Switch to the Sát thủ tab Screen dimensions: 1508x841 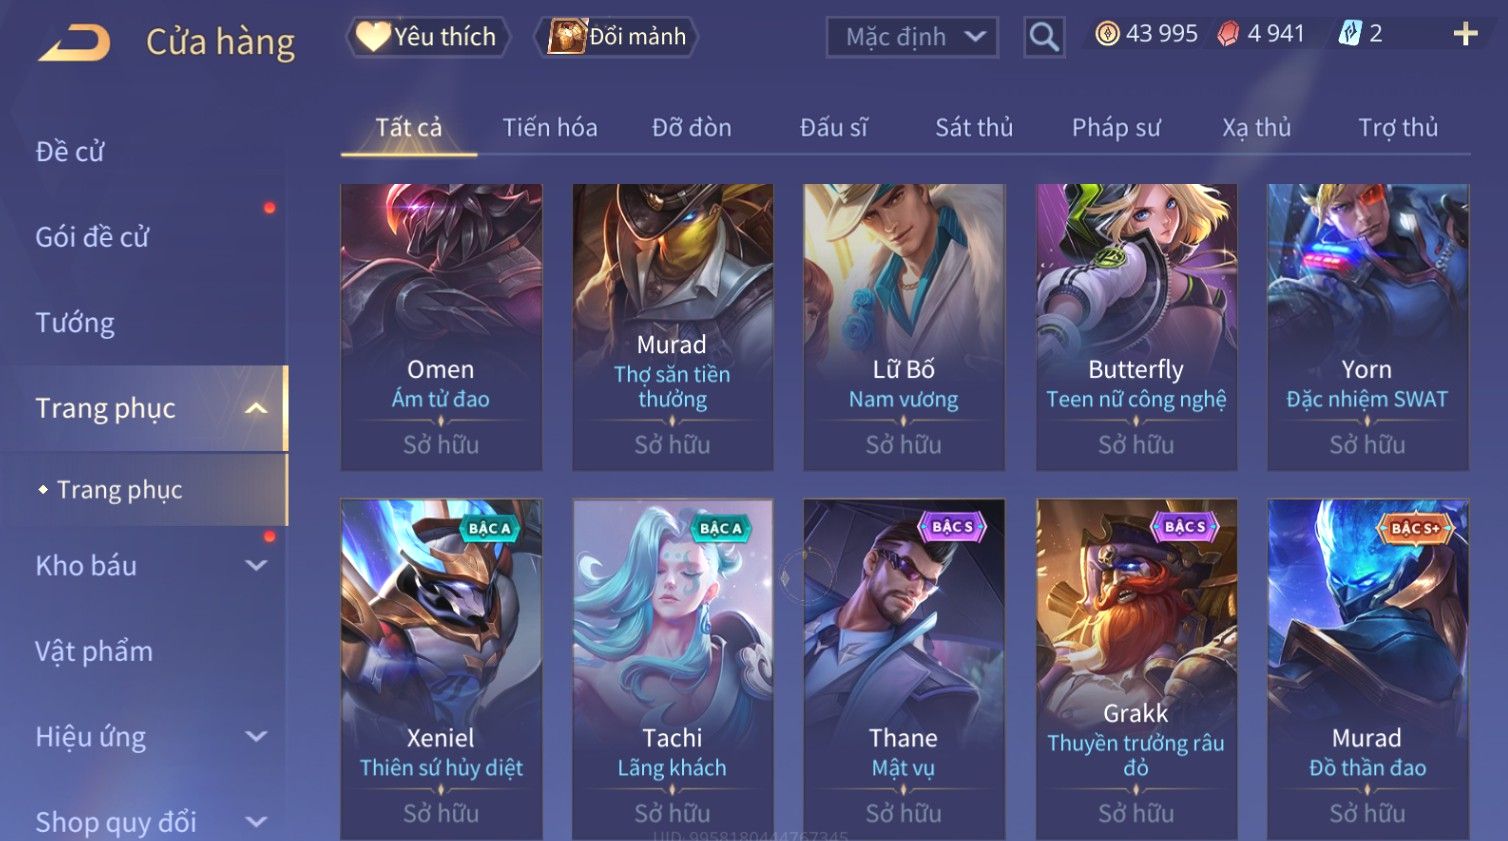pyautogui.click(x=974, y=128)
